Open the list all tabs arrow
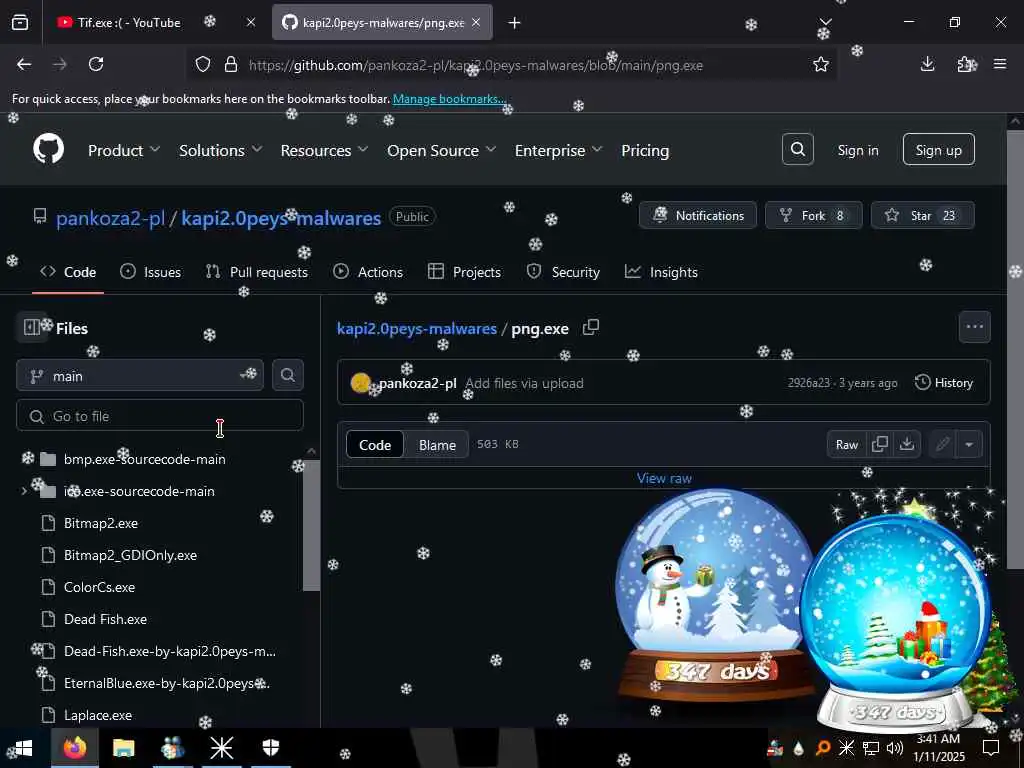Image resolution: width=1024 pixels, height=768 pixels. (x=826, y=22)
